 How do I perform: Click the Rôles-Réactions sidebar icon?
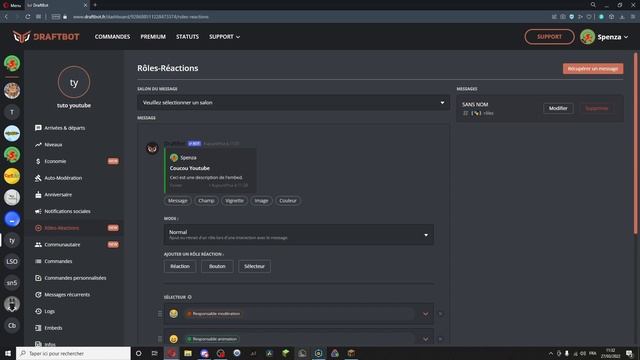(38, 228)
